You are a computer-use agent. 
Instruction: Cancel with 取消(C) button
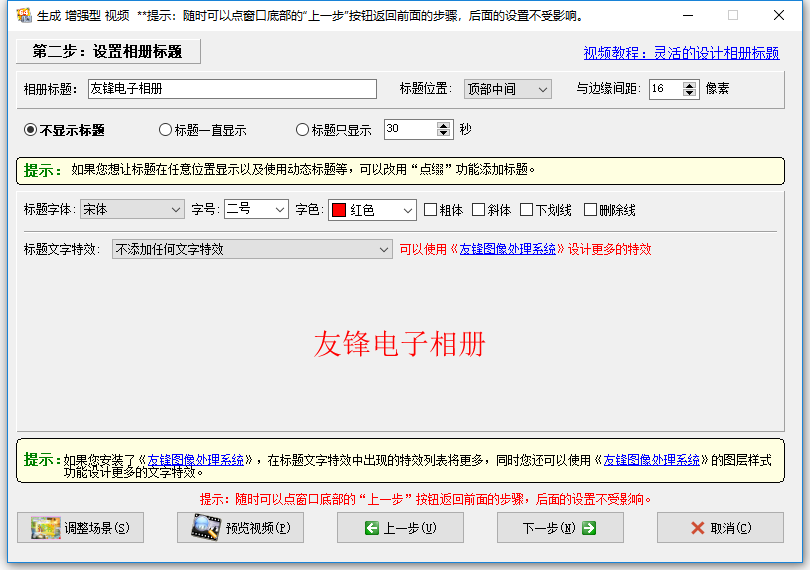click(720, 528)
